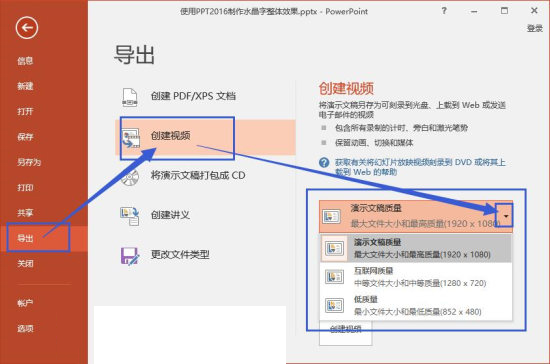550x364 pixels.
Task: Choose 互联网质量 (1280 x 720) list item
Action: click(x=416, y=277)
